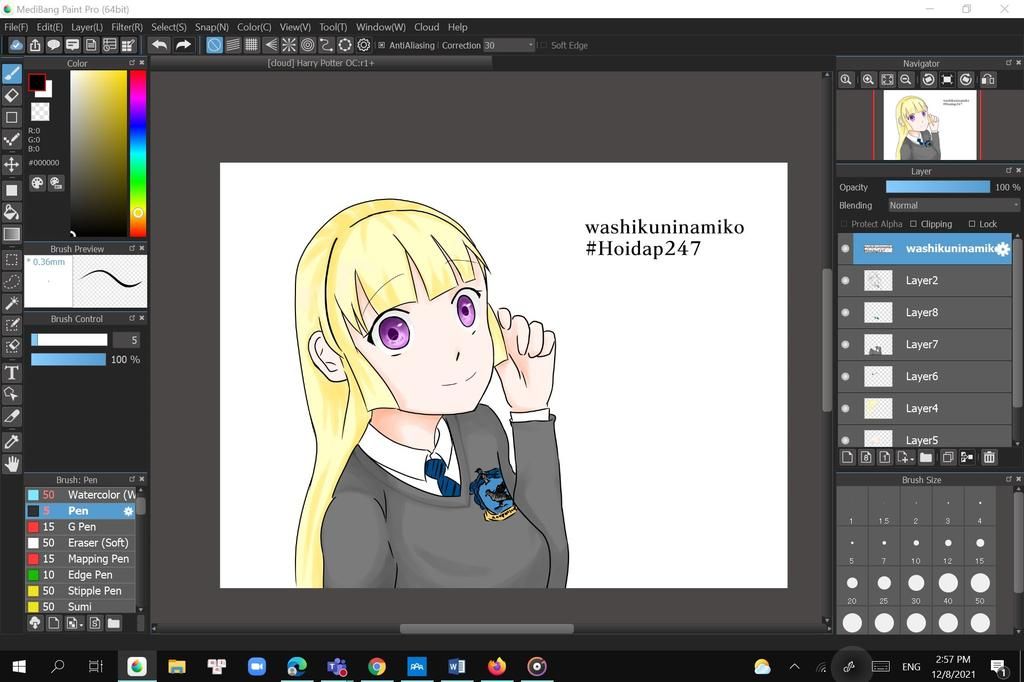Enable circle snap icon
Screen dimensions: 1024x682
pyautogui.click(x=308, y=45)
